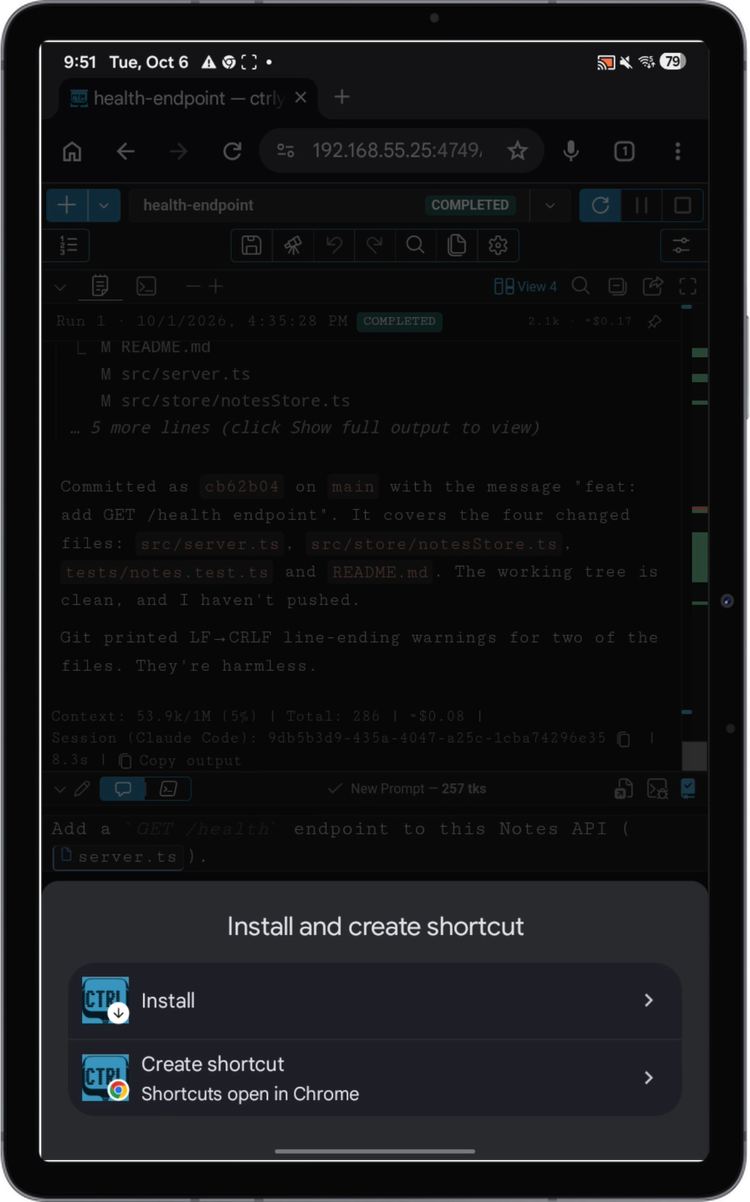Open settings with the gear icon
Image resolution: width=750 pixels, height=1202 pixels.
point(498,245)
